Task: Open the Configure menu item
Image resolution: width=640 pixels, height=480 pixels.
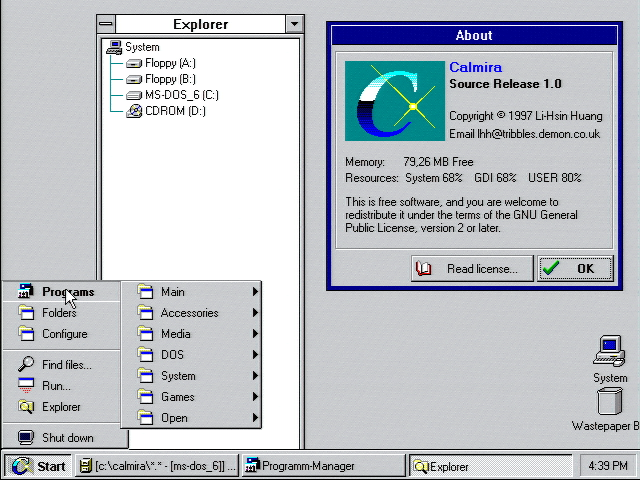Action: coord(64,334)
